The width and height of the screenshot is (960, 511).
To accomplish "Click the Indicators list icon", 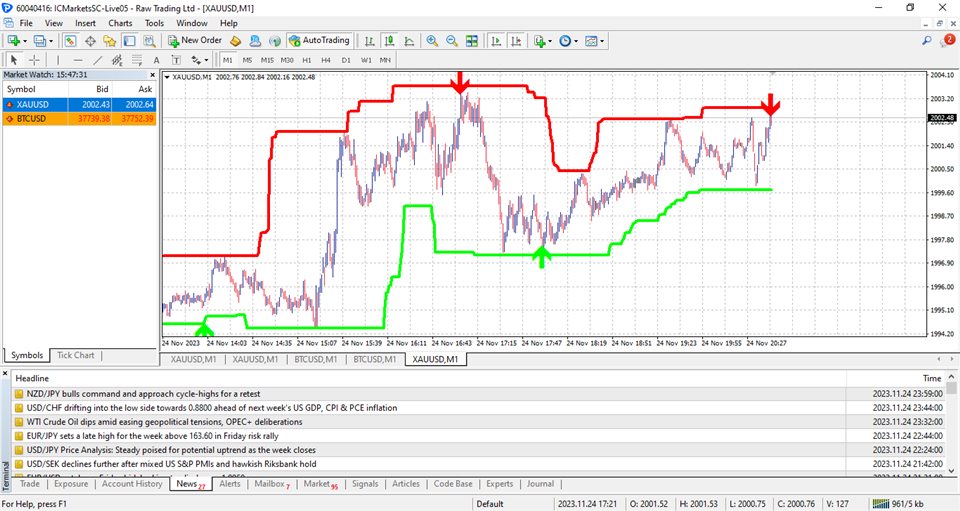I will click(x=539, y=41).
